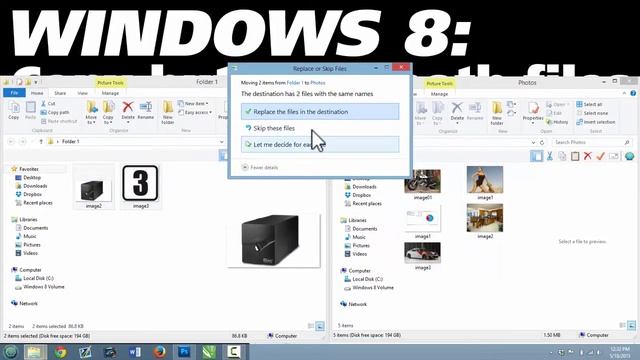Choose Let me decide for each file

pos(320,144)
